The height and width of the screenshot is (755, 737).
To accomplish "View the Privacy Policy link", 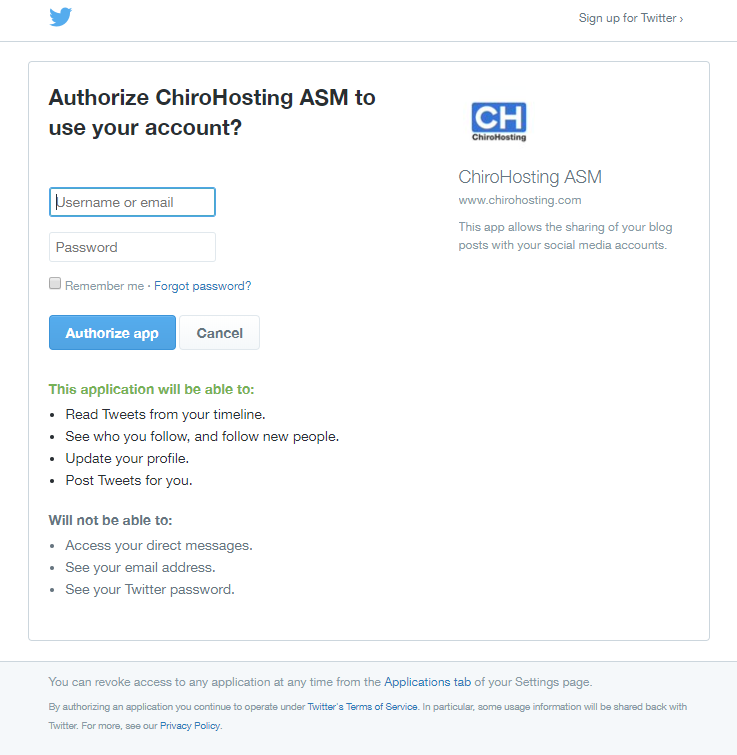I will 189,726.
